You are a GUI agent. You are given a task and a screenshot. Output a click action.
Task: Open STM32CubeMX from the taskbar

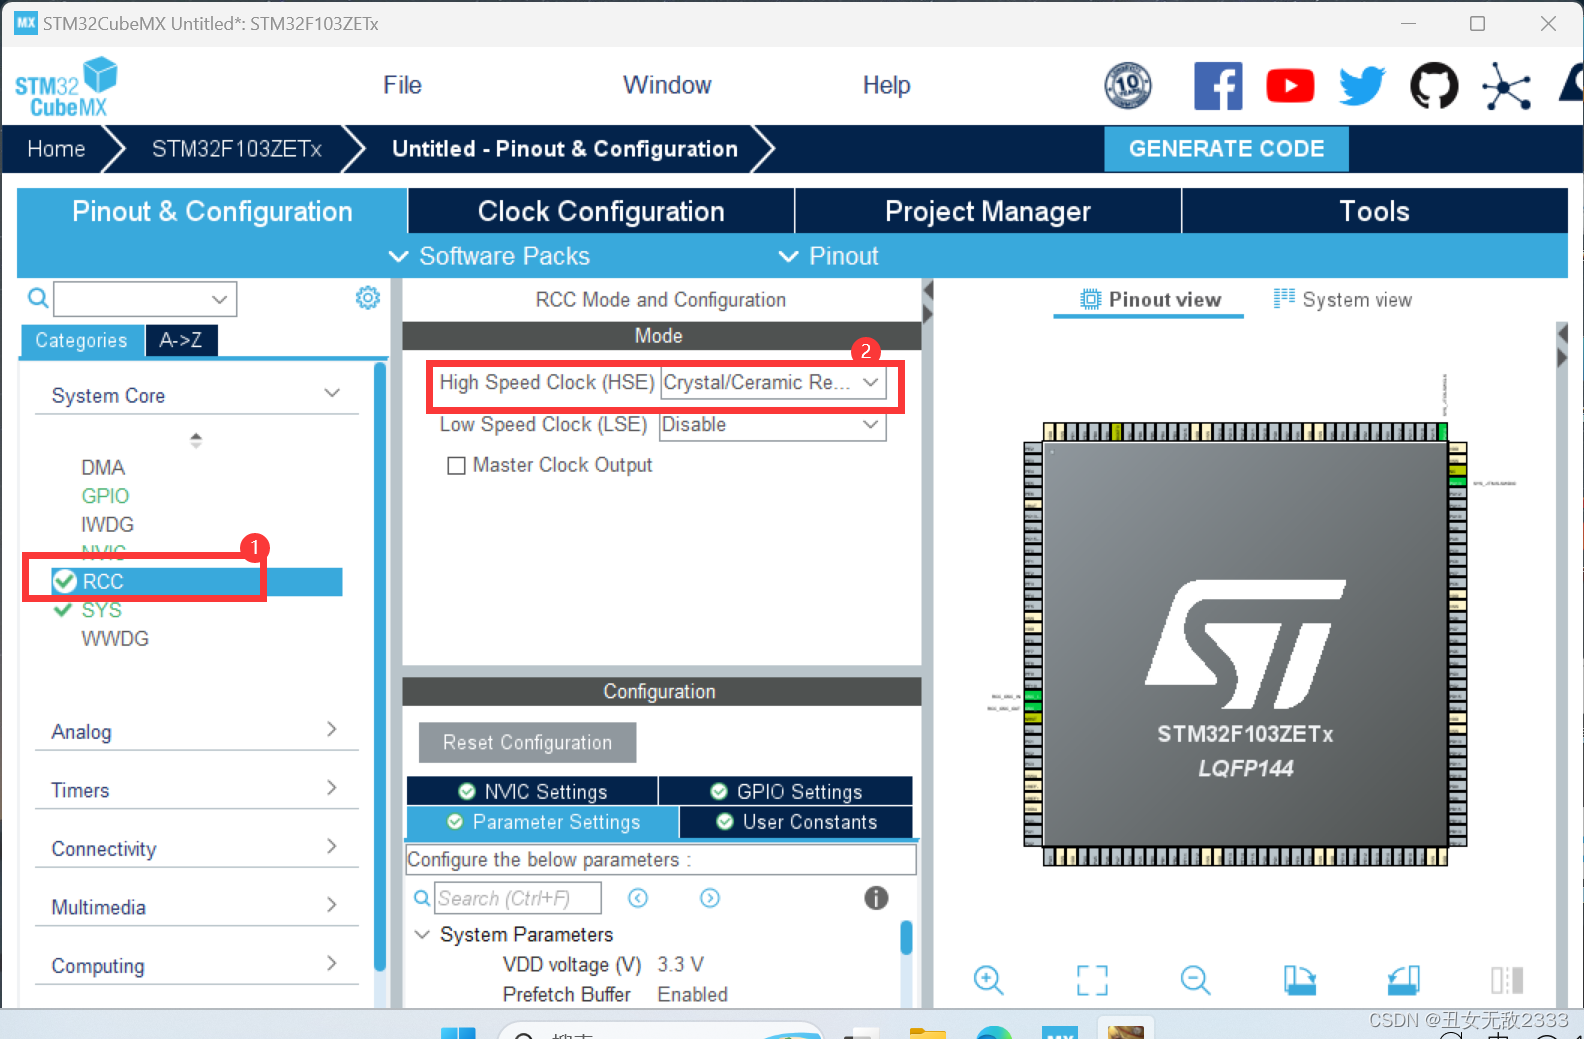pos(1060,1032)
